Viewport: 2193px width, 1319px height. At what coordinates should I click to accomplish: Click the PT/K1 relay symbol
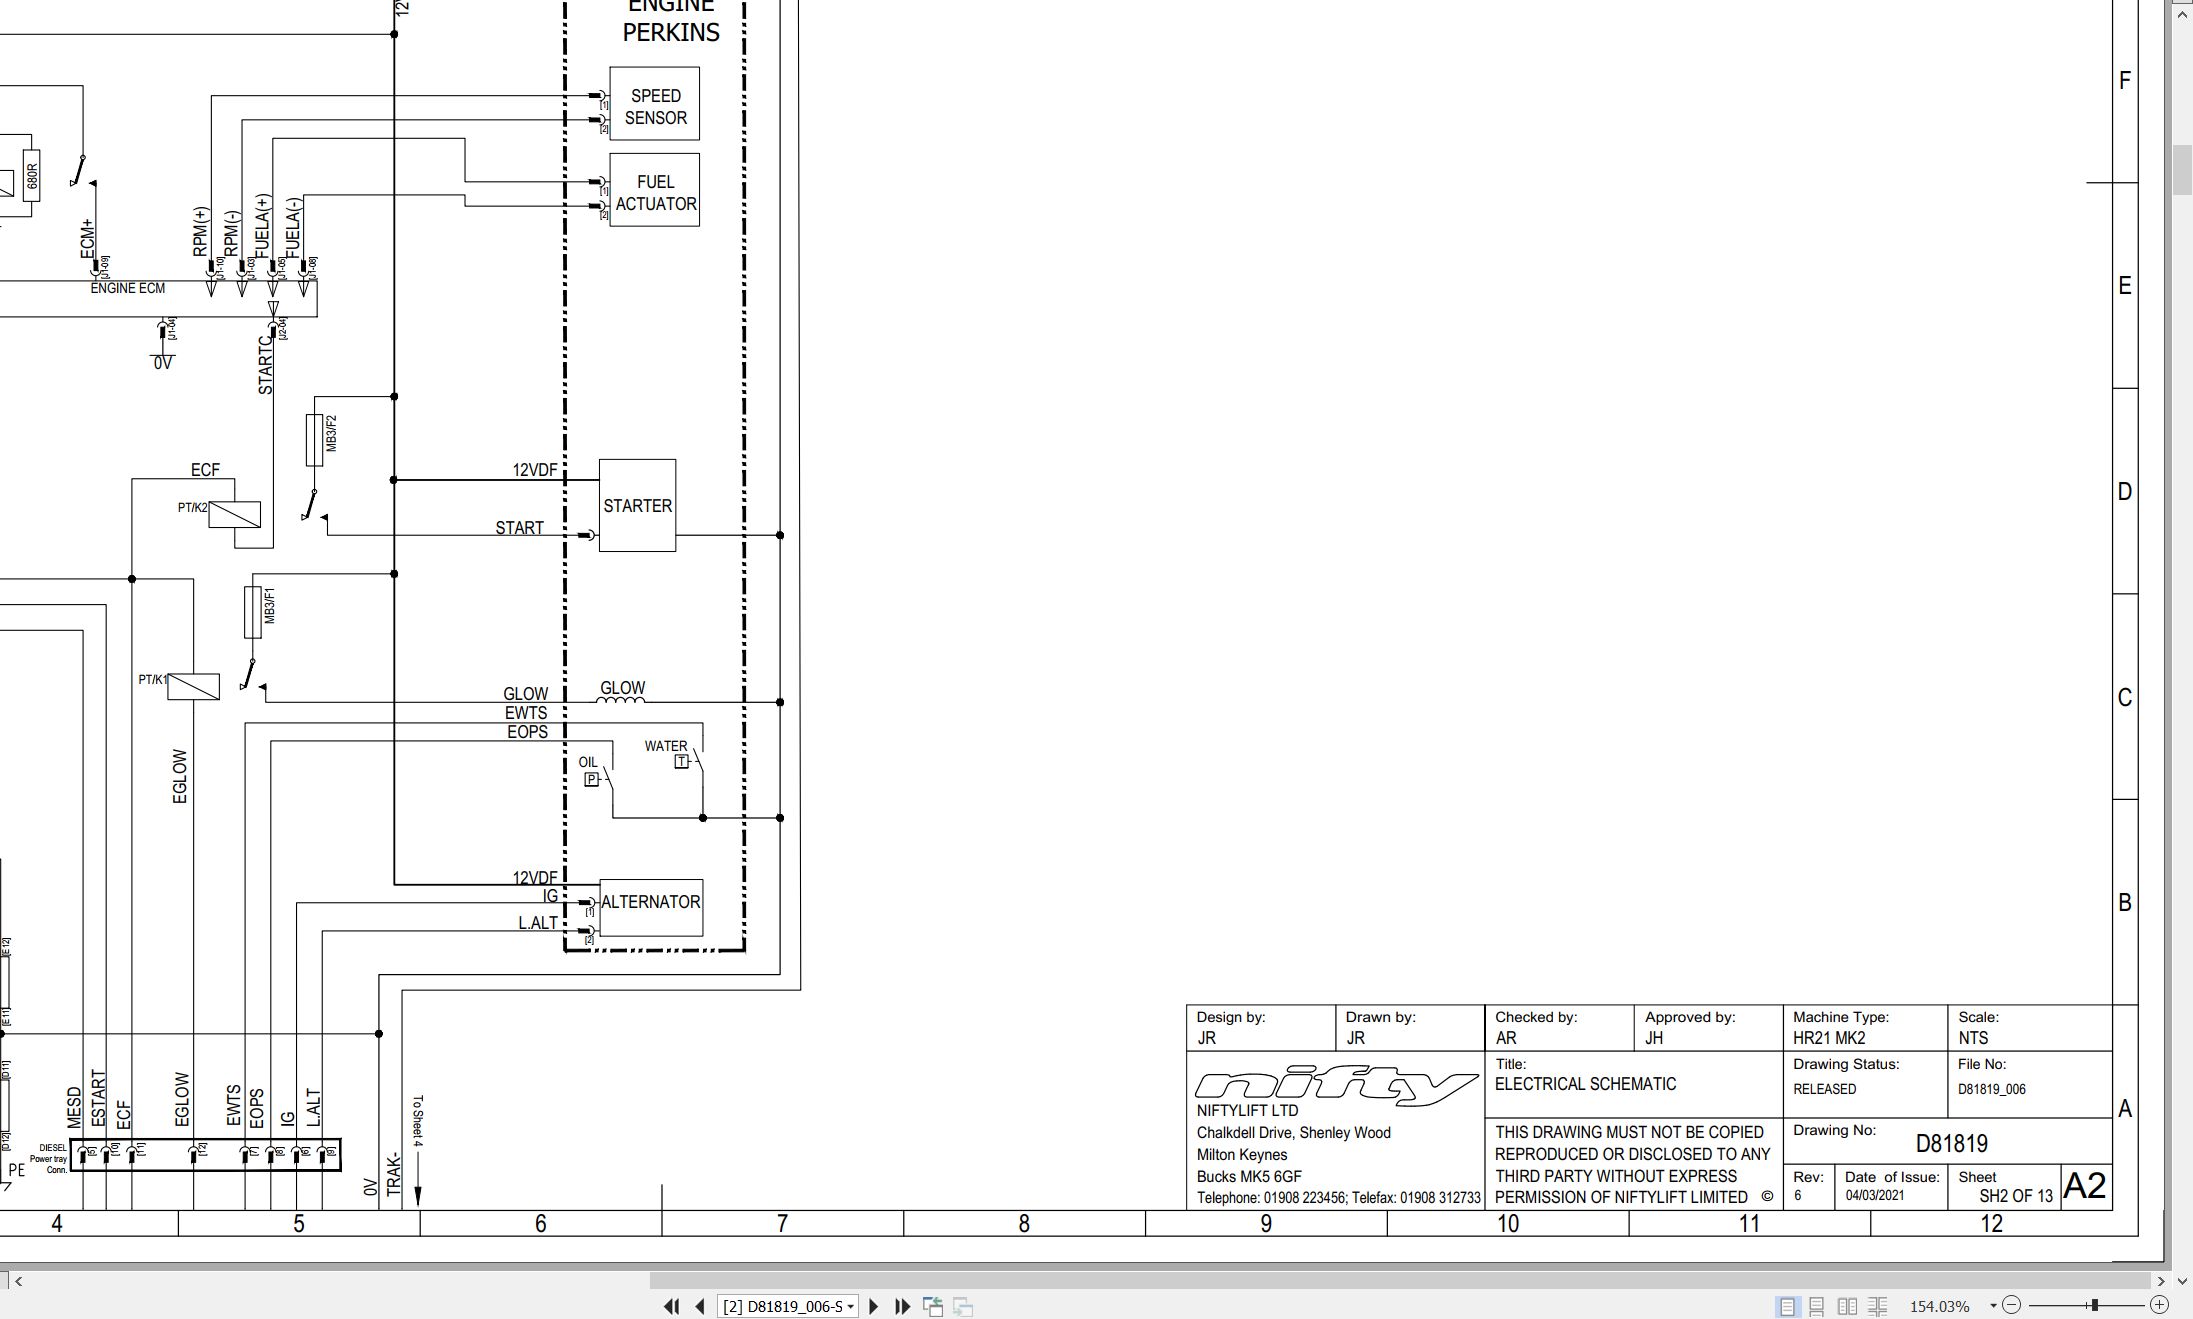(x=193, y=686)
